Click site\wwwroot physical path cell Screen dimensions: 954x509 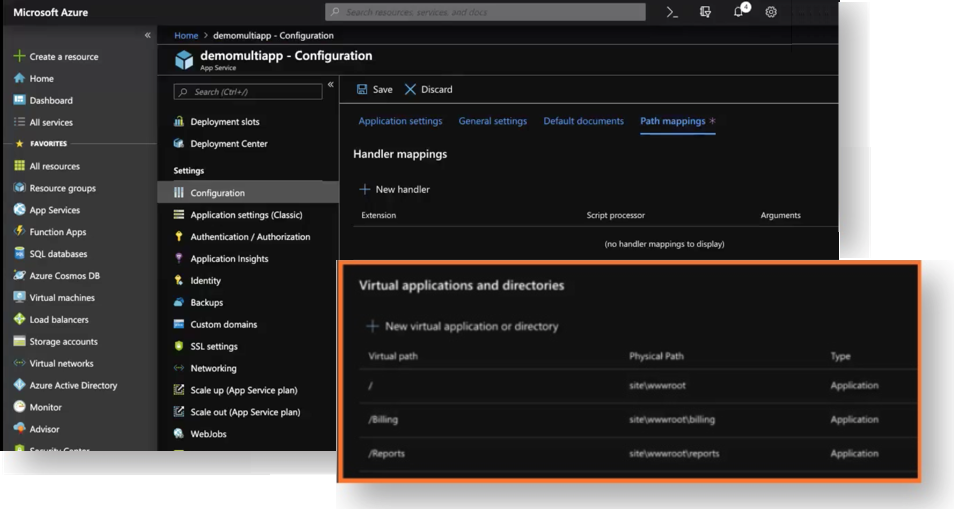(657, 386)
